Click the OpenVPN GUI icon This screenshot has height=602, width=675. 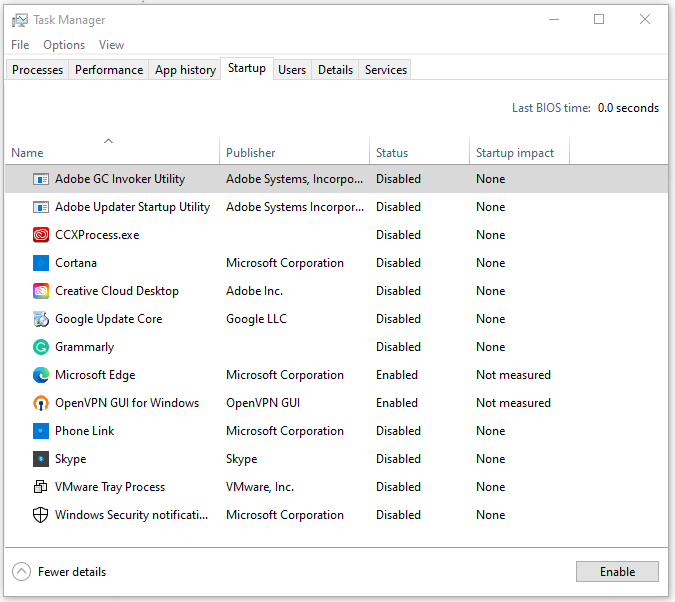(x=41, y=403)
